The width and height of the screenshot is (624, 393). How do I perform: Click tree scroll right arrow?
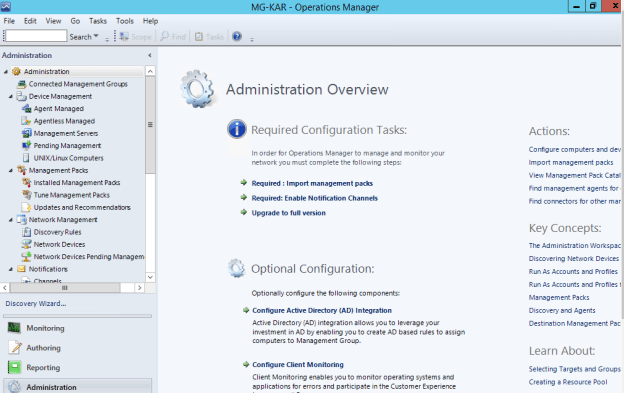pyautogui.click(x=139, y=288)
